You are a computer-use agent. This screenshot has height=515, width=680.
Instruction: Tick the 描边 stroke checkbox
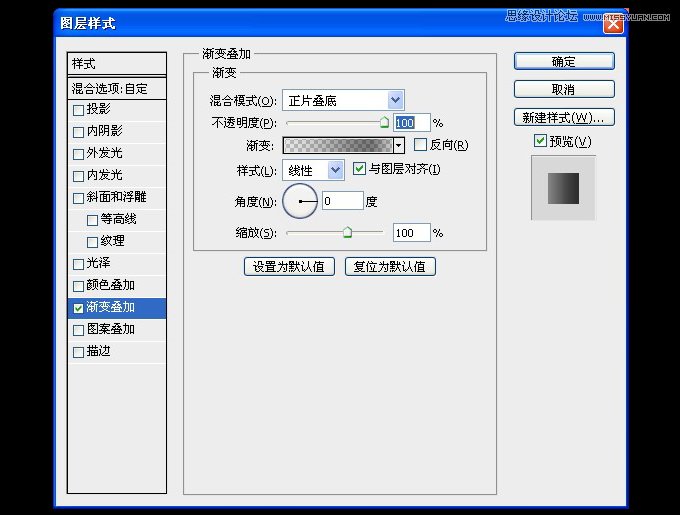[78, 352]
